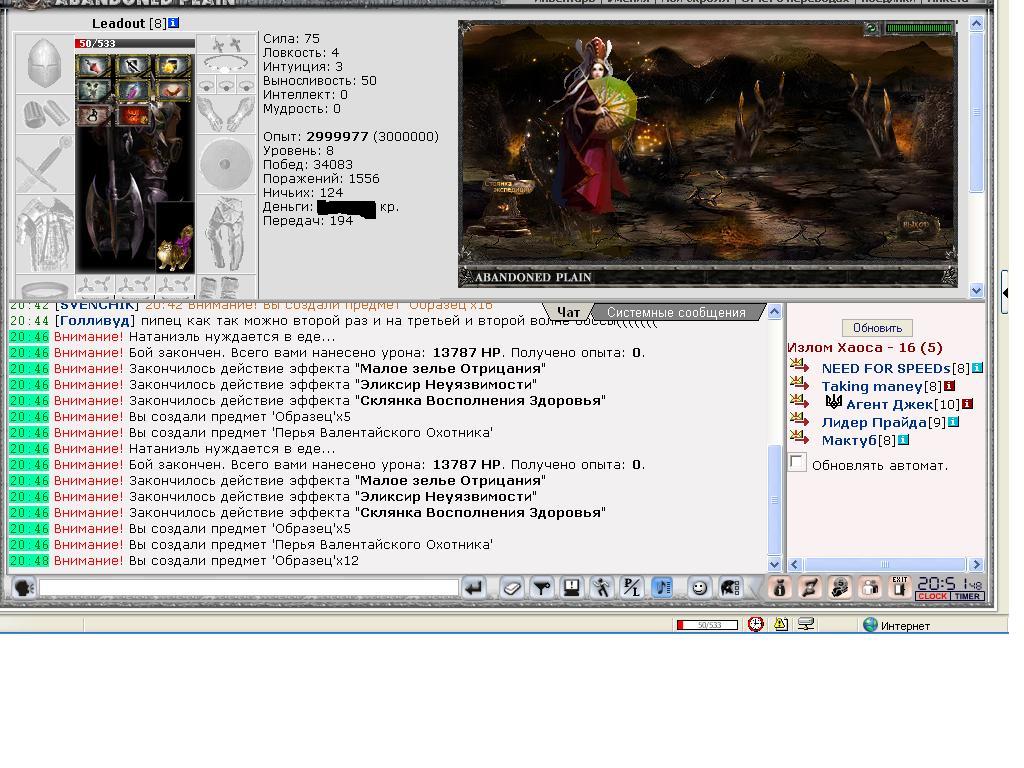Click main frame scroll down arrow

point(976,290)
